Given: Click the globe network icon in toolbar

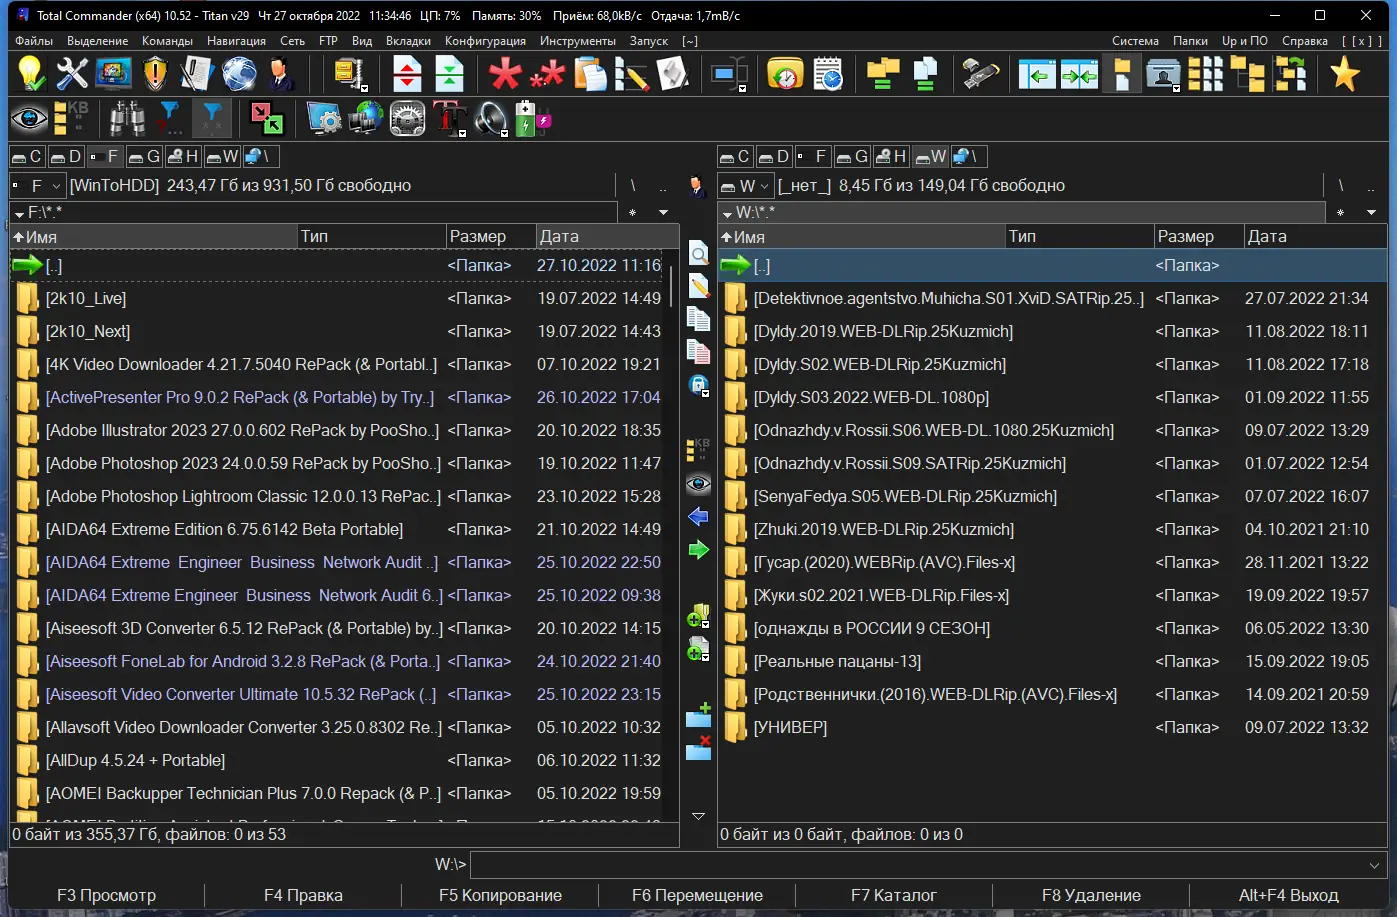Looking at the screenshot, I should pos(239,75).
